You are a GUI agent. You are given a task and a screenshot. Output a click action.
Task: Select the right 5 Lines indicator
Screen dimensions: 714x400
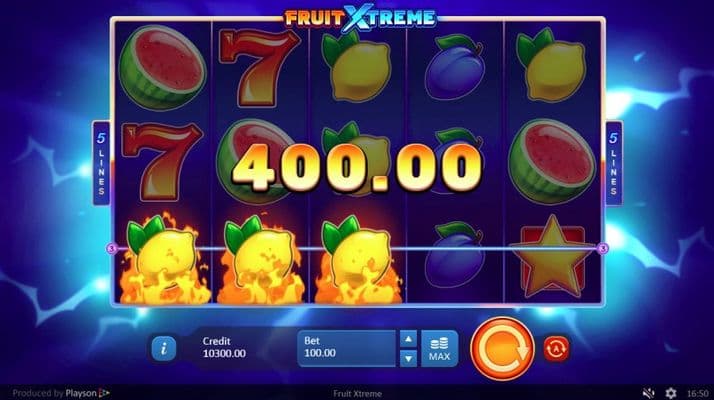(x=614, y=164)
